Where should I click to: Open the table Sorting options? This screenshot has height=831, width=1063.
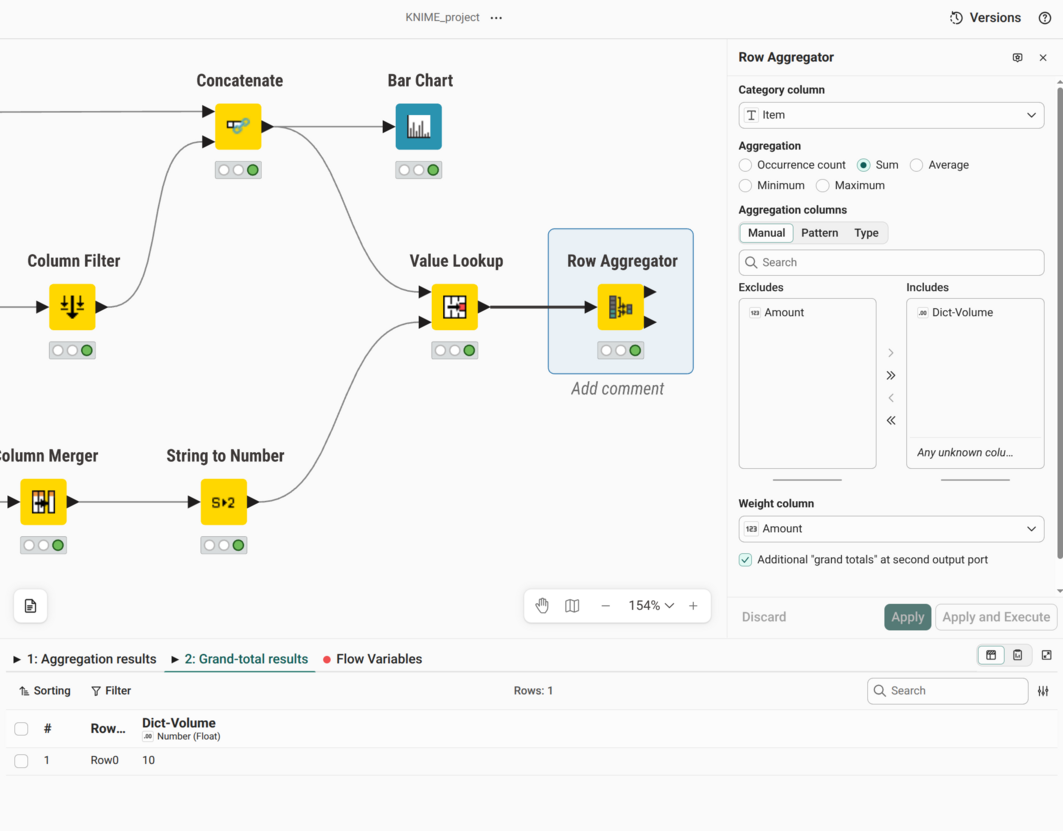(45, 691)
